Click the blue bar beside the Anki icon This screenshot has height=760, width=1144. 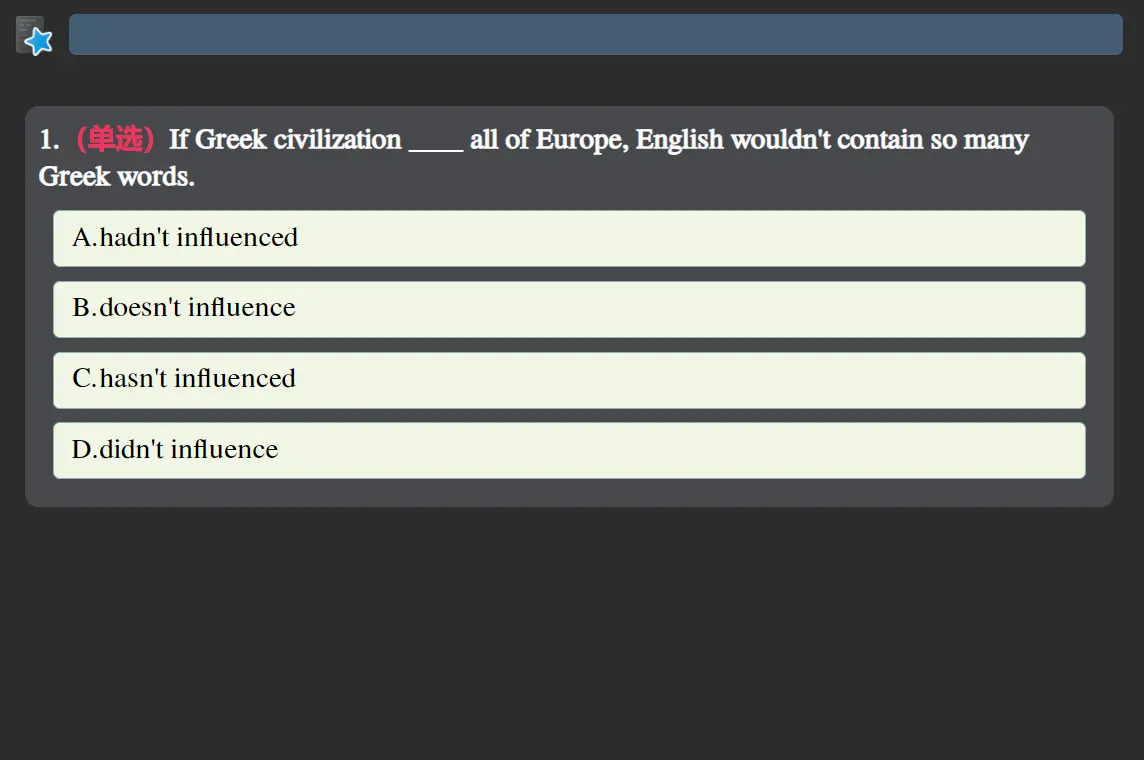pyautogui.click(x=595, y=34)
